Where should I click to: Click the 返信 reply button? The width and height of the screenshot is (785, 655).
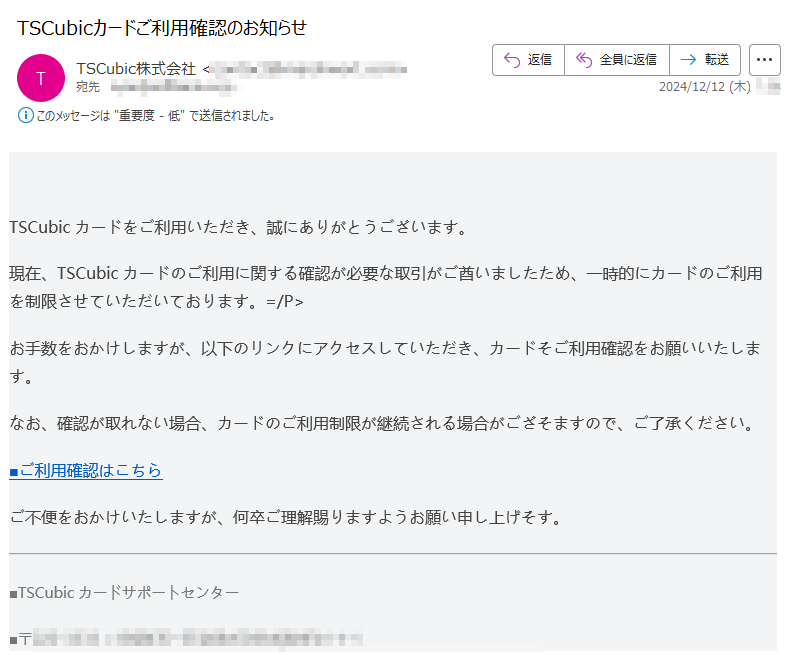tap(528, 60)
